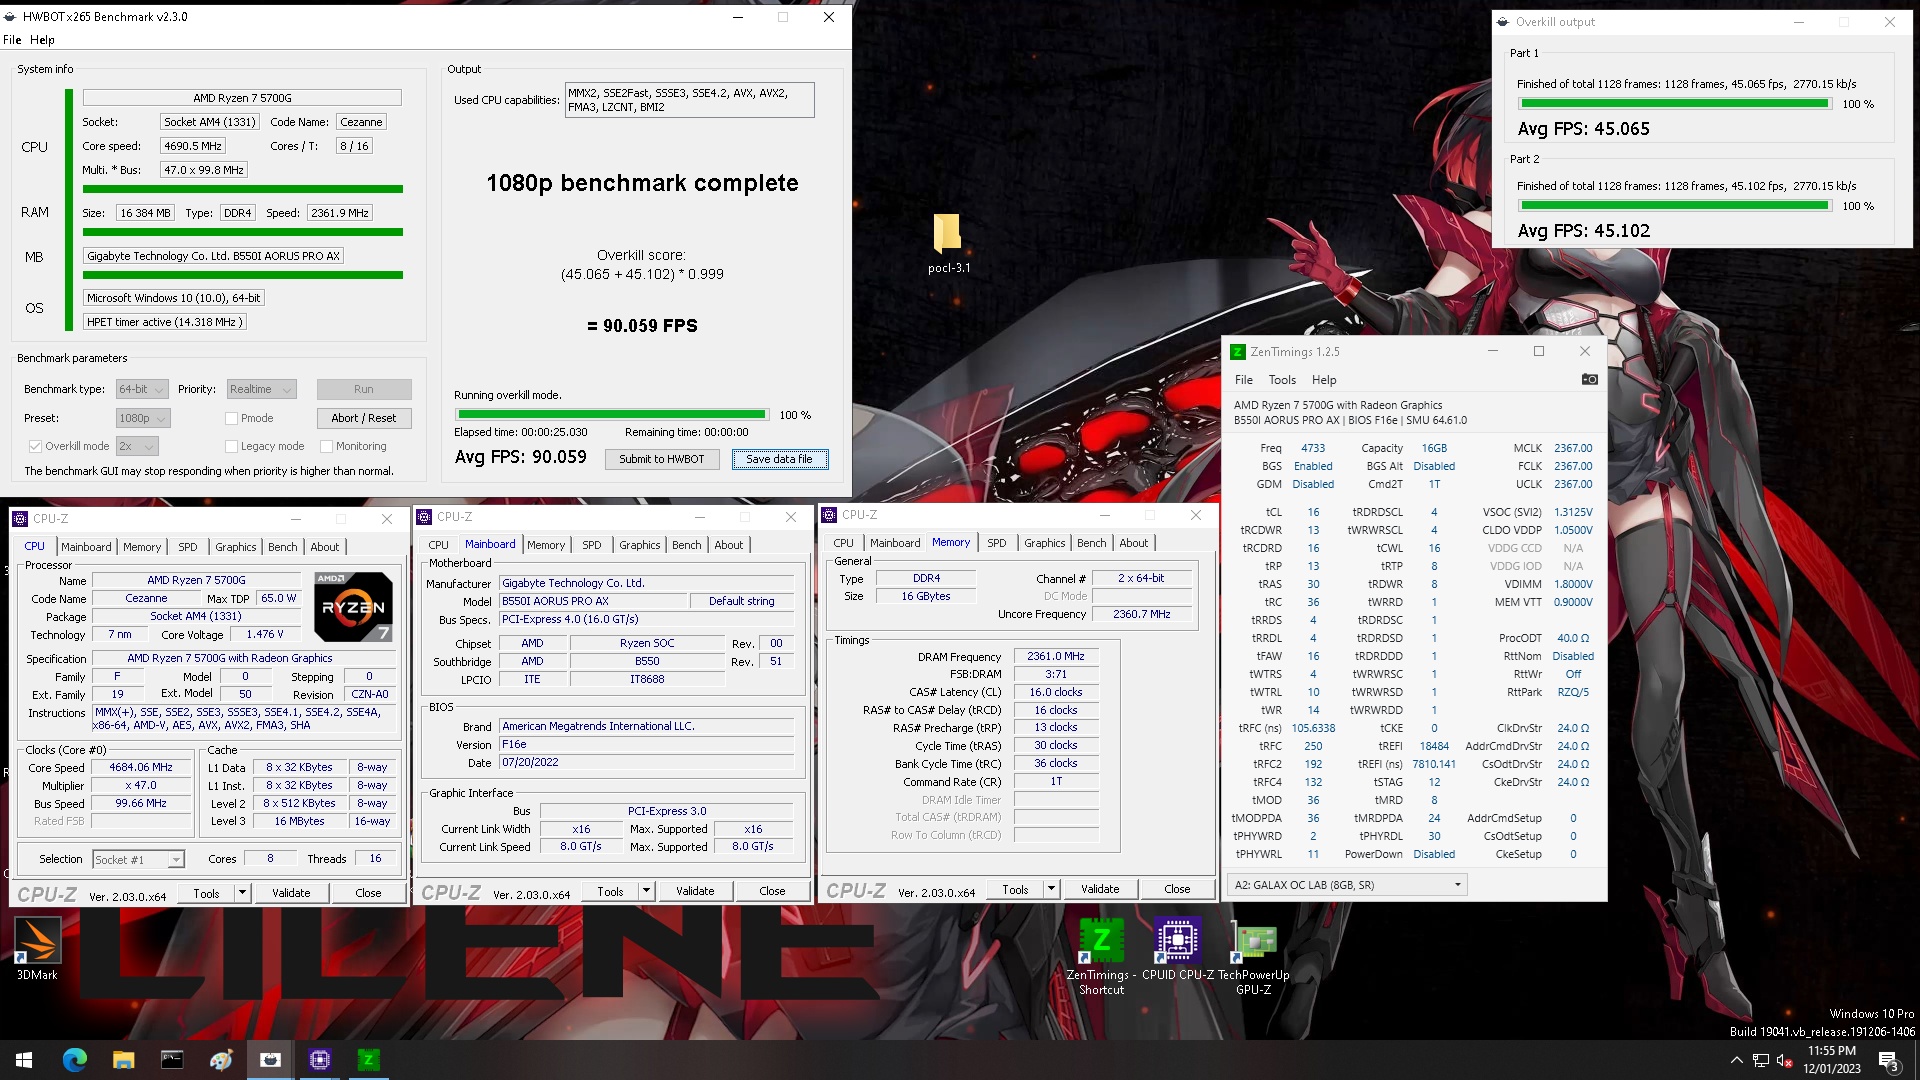Click the CPU-Z Core Speed 4684.06 MHz value
Viewport: 1920px width, 1080px height.
tap(141, 768)
